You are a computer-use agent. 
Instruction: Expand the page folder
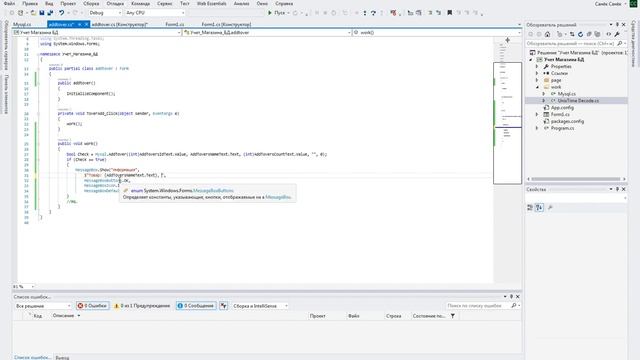click(x=537, y=80)
